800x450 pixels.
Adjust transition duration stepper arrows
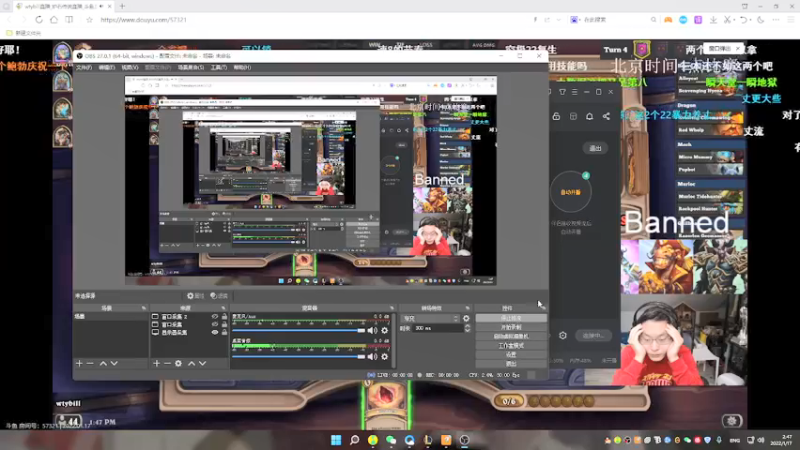click(467, 328)
